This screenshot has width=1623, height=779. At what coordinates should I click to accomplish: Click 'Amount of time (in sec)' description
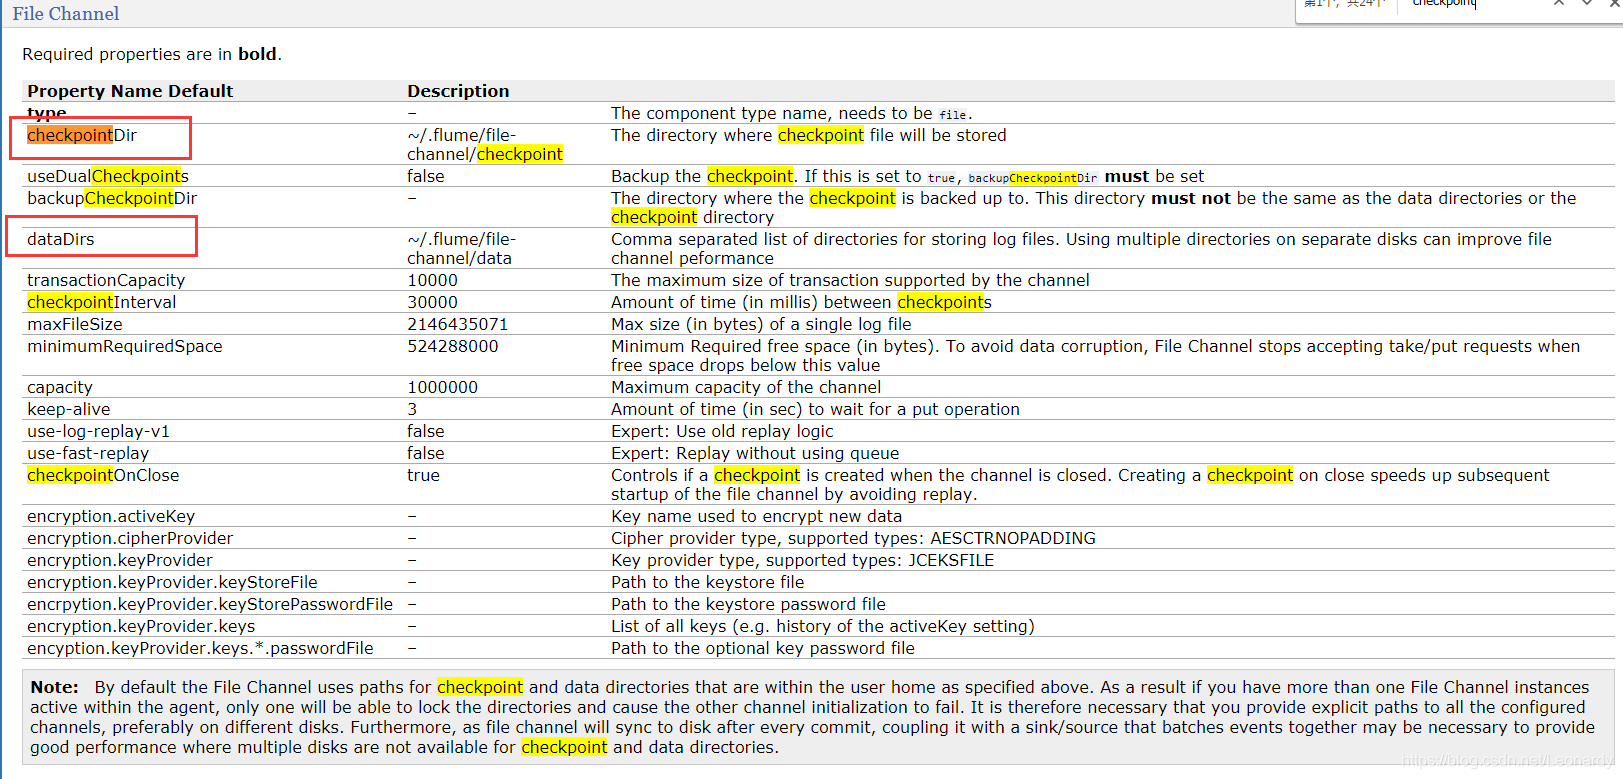[815, 409]
